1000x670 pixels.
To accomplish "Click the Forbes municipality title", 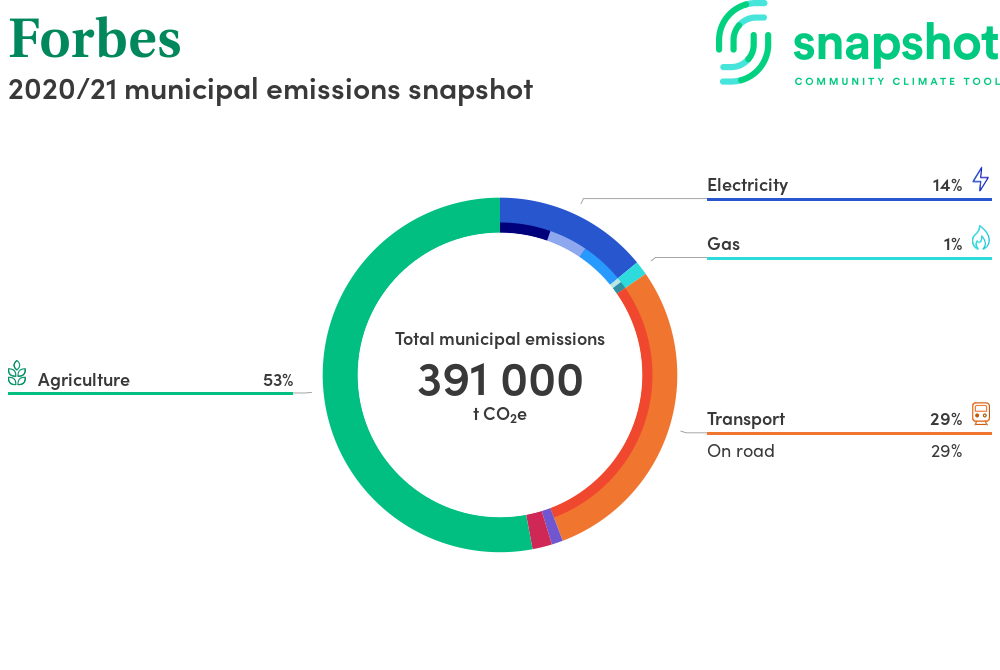I will point(95,38).
